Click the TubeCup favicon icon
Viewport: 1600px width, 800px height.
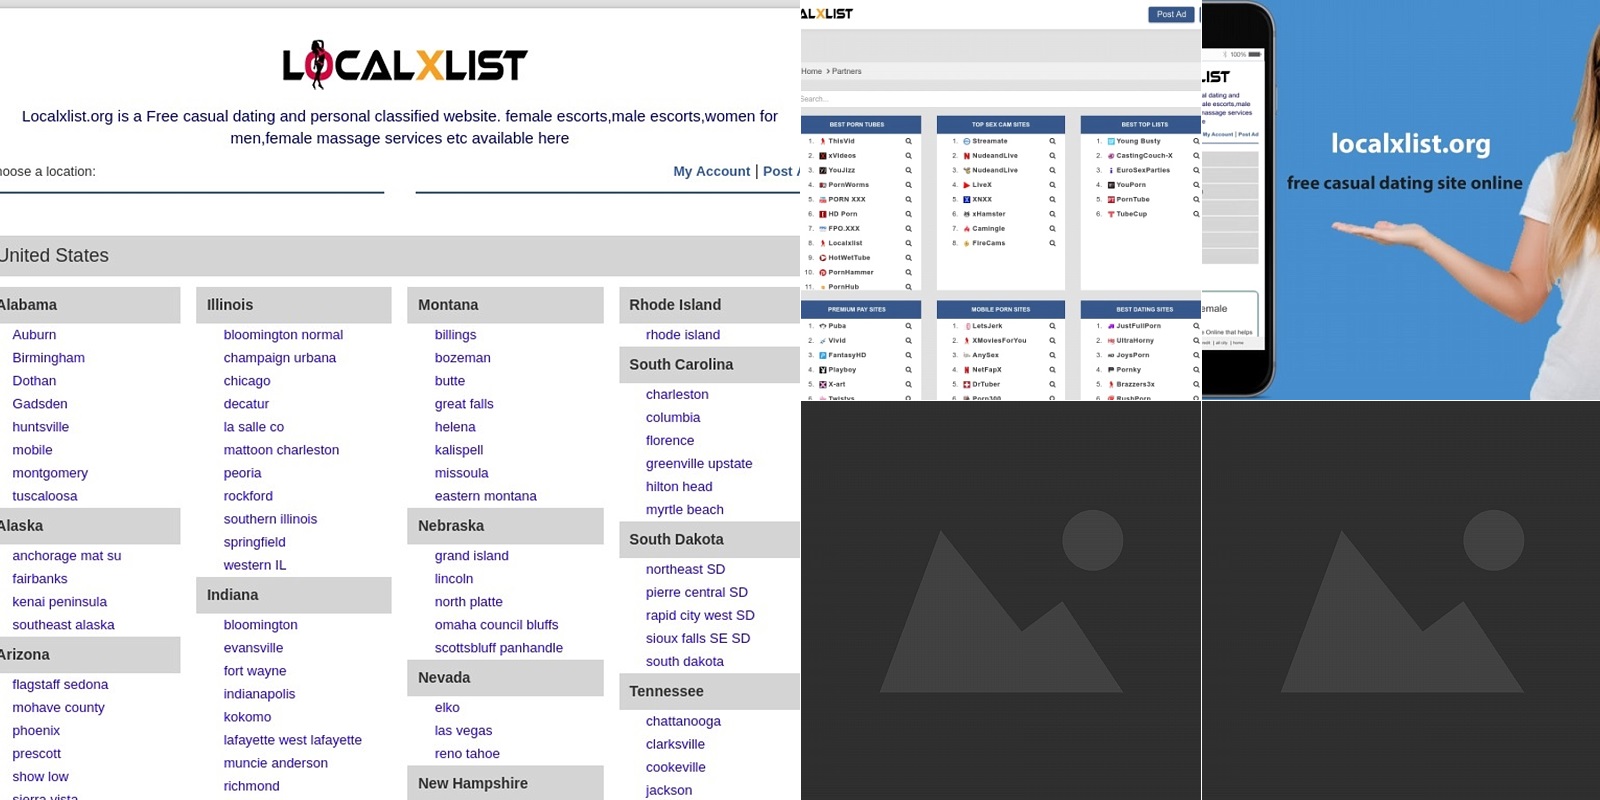[x=1111, y=214]
